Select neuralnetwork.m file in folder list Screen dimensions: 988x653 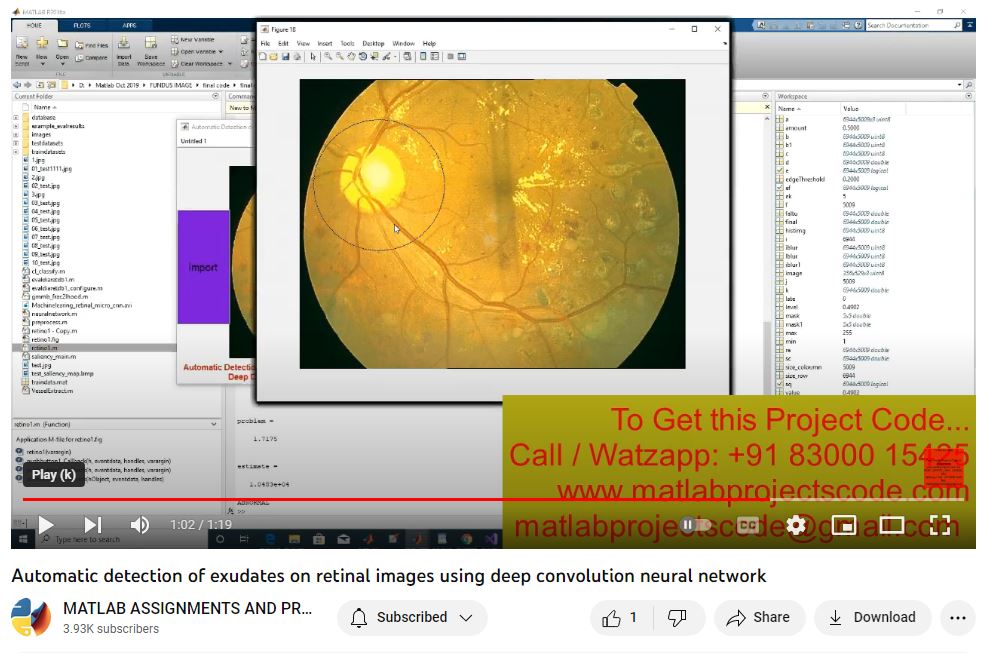pos(54,313)
